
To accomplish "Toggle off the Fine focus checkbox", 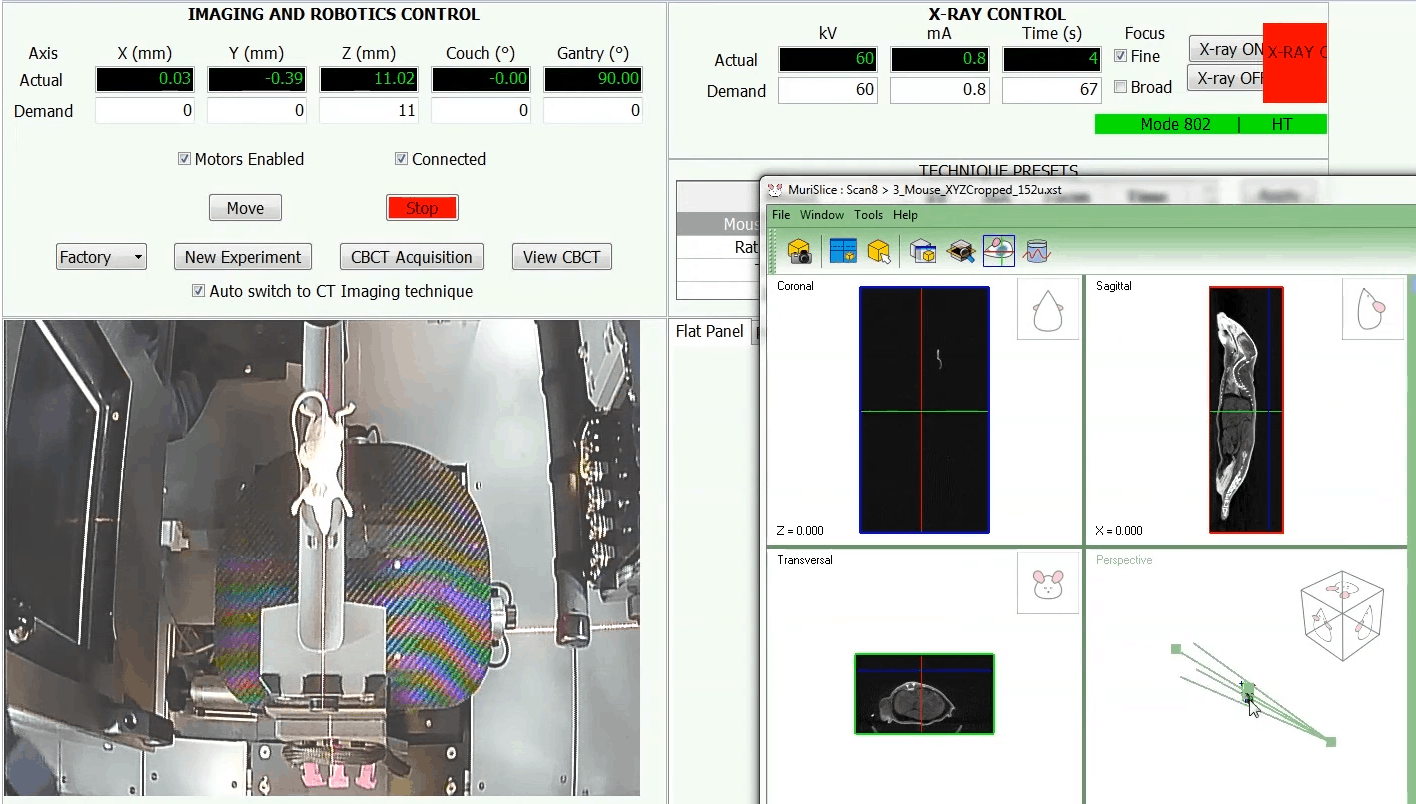I will [1121, 56].
